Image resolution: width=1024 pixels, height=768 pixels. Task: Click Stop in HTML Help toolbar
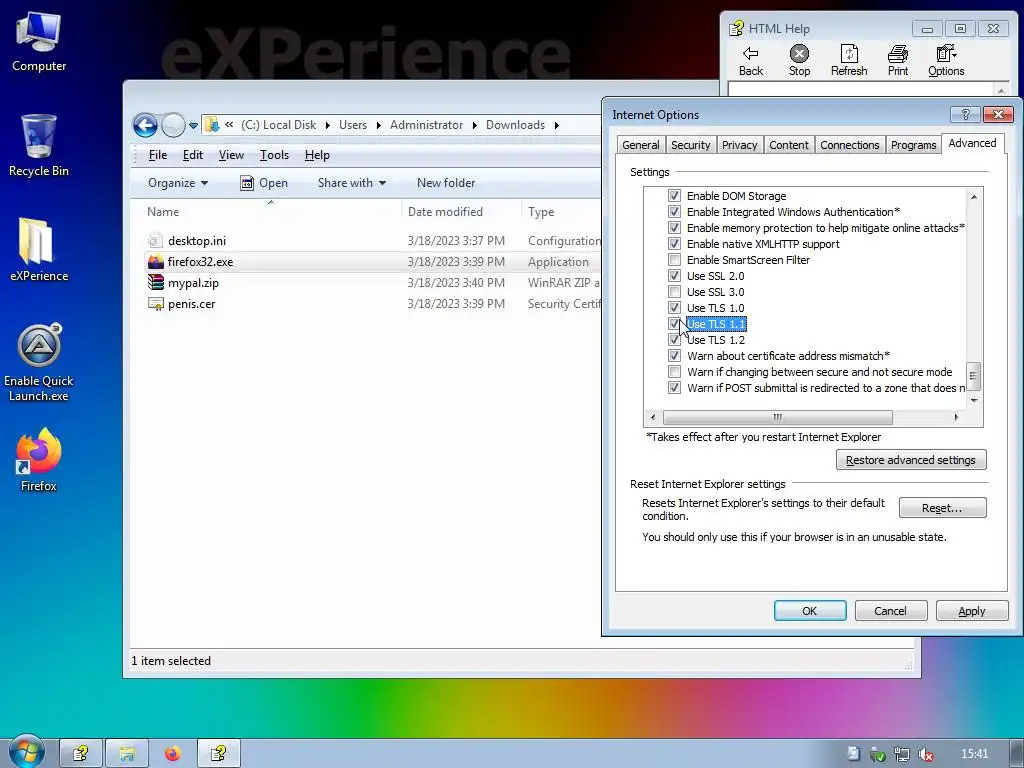[x=799, y=61]
